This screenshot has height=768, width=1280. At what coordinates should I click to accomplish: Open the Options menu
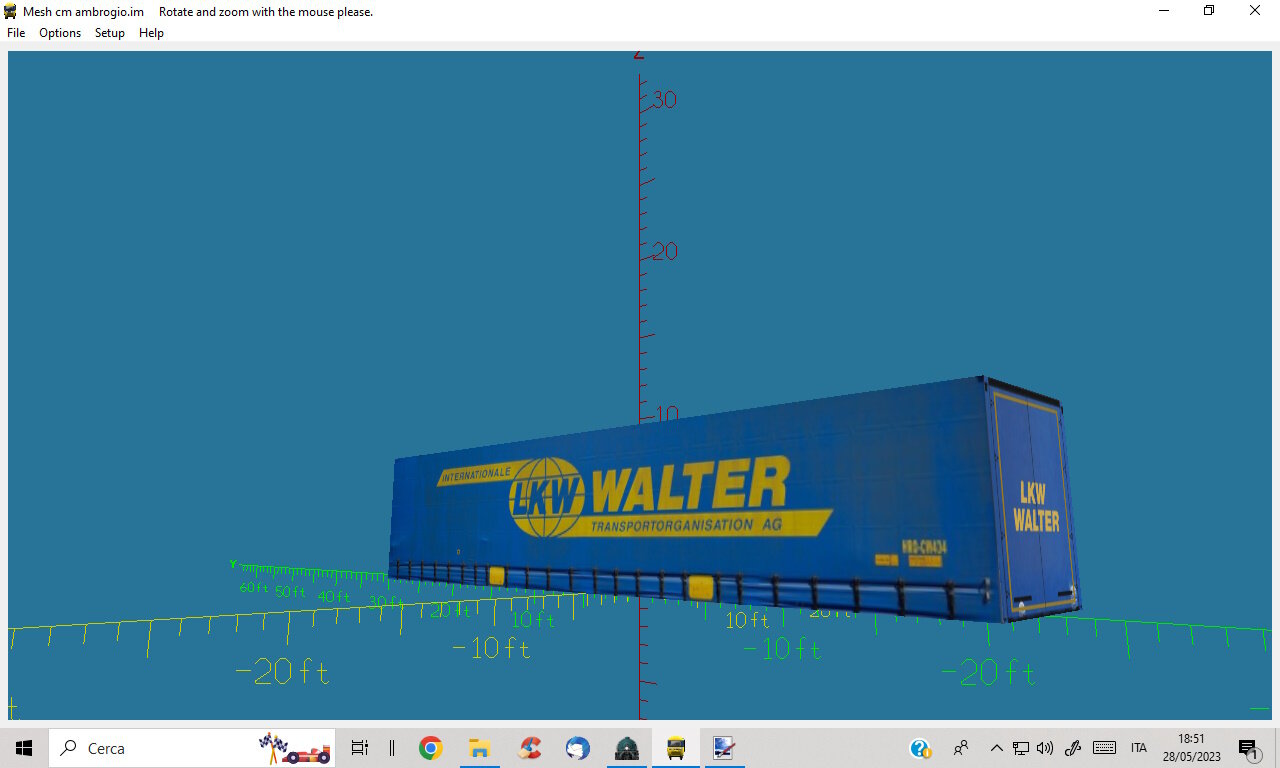(x=60, y=33)
